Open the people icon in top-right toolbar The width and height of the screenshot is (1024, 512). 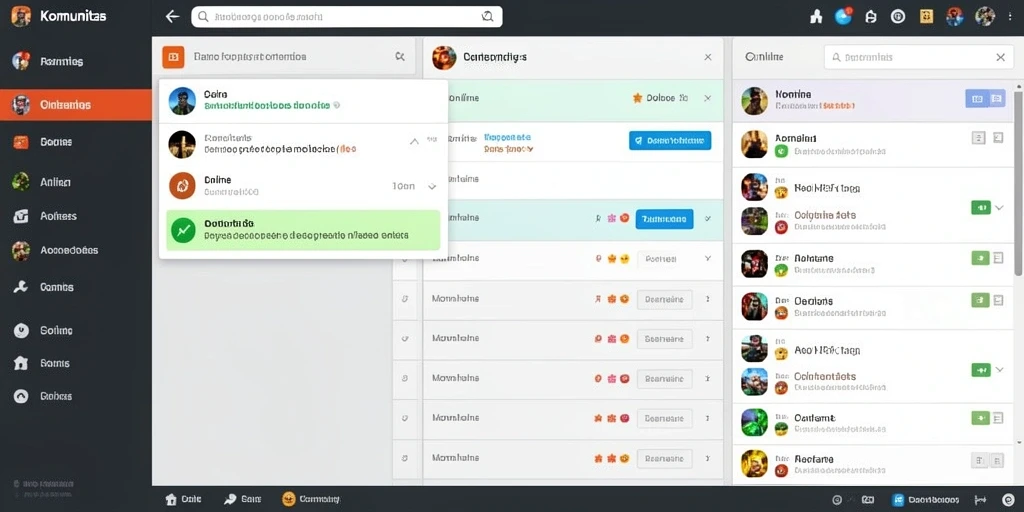point(816,17)
